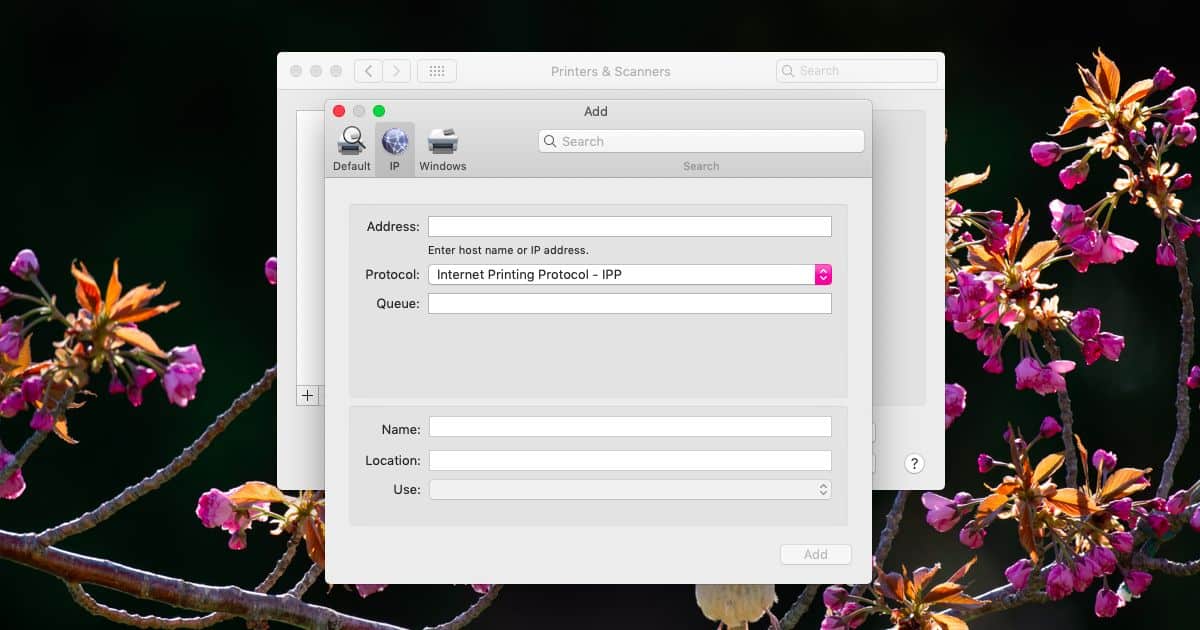Open the Windows printer tab icon
Viewport: 1200px width, 630px height.
point(443,141)
